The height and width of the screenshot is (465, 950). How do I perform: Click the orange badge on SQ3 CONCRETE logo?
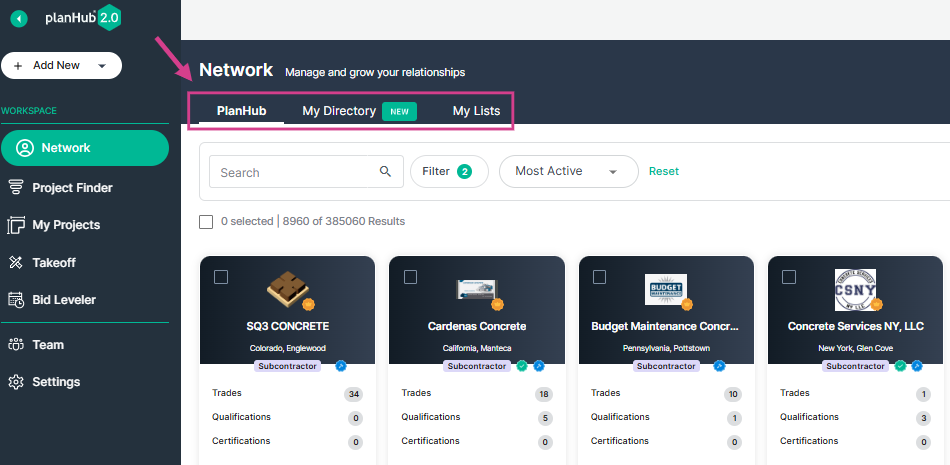pyautogui.click(x=308, y=304)
